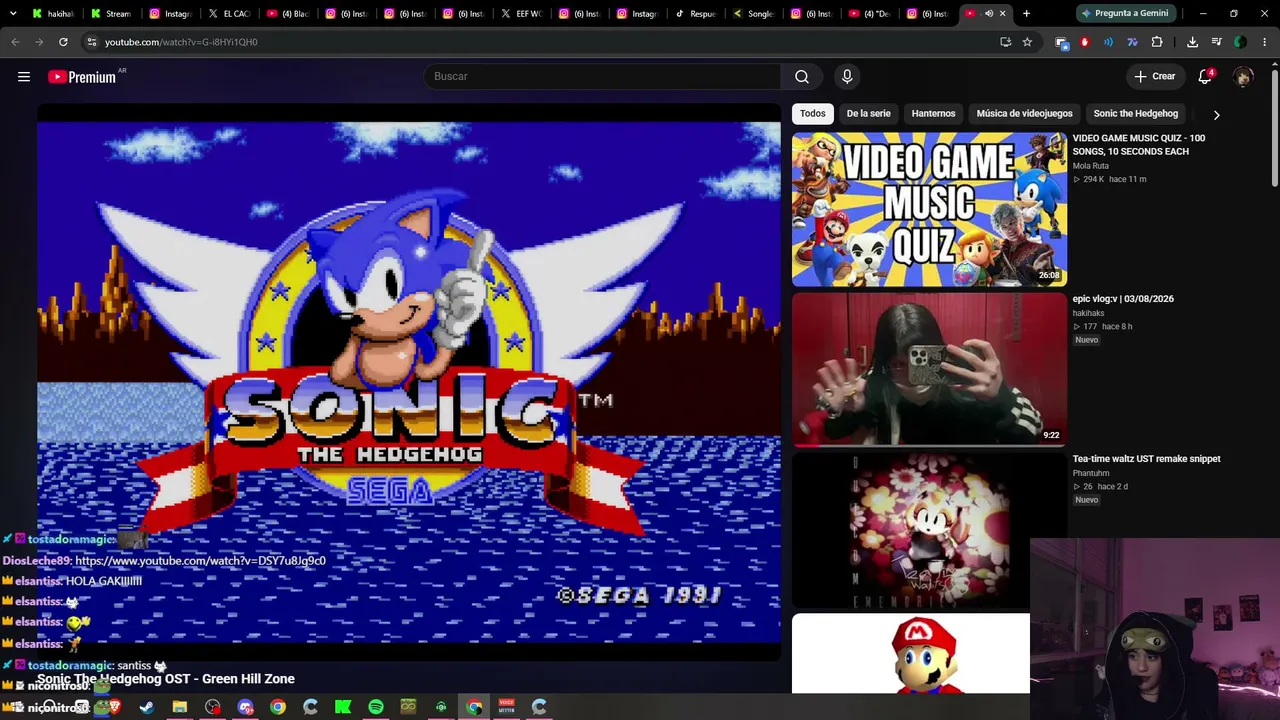
Task: View site information for youtube.com
Action: pos(91,42)
